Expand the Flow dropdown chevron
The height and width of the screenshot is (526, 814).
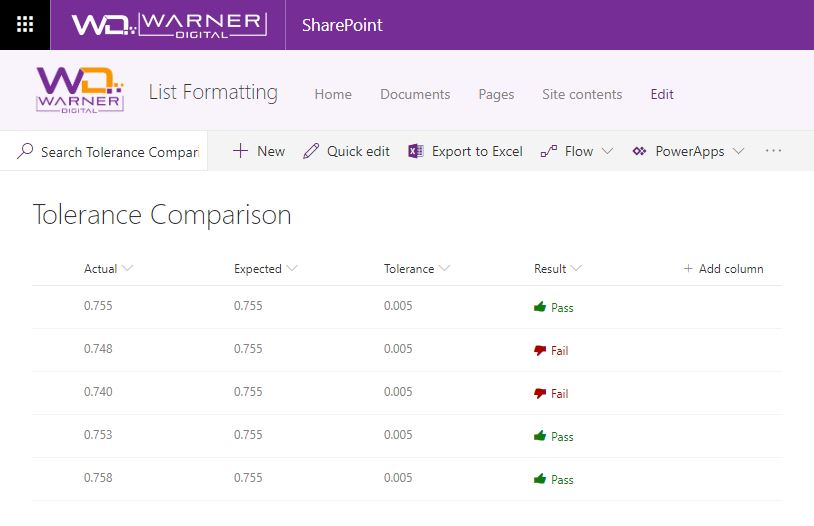[607, 151]
